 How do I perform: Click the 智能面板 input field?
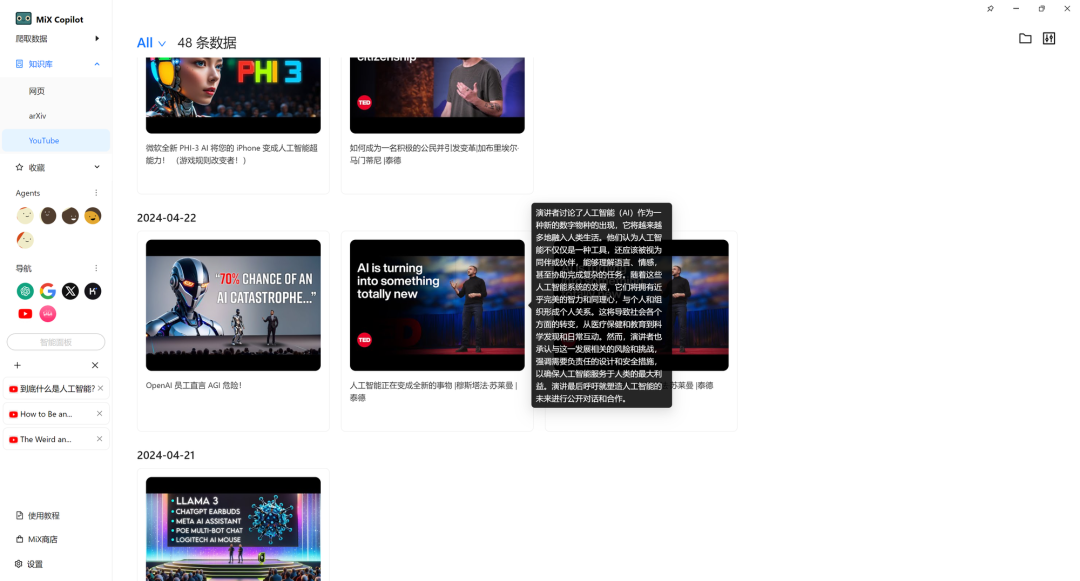(x=56, y=342)
